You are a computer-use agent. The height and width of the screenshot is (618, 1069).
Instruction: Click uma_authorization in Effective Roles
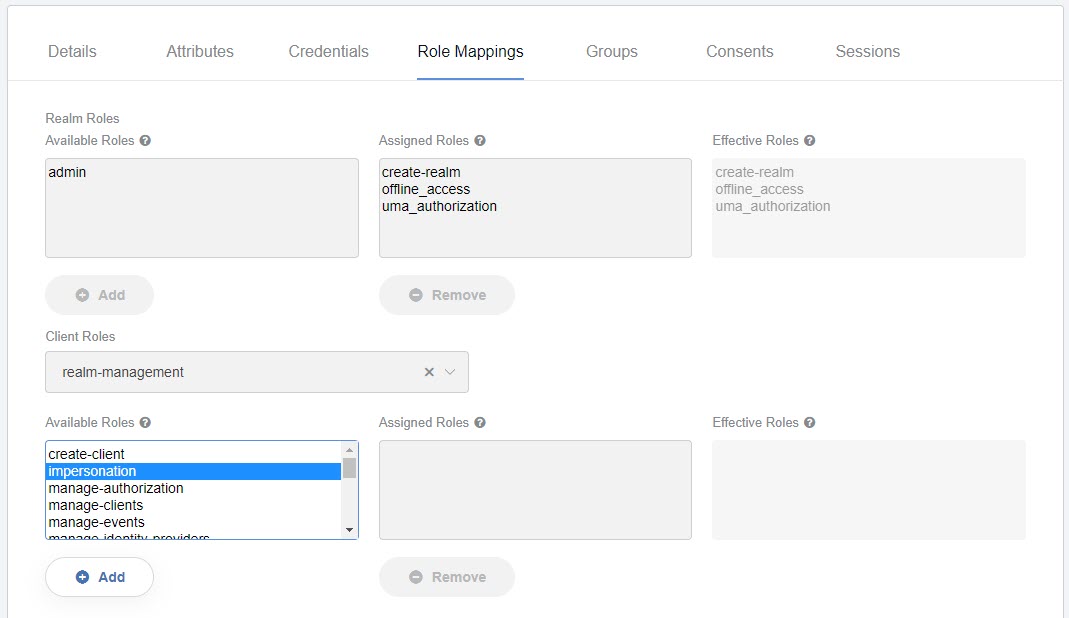(772, 206)
